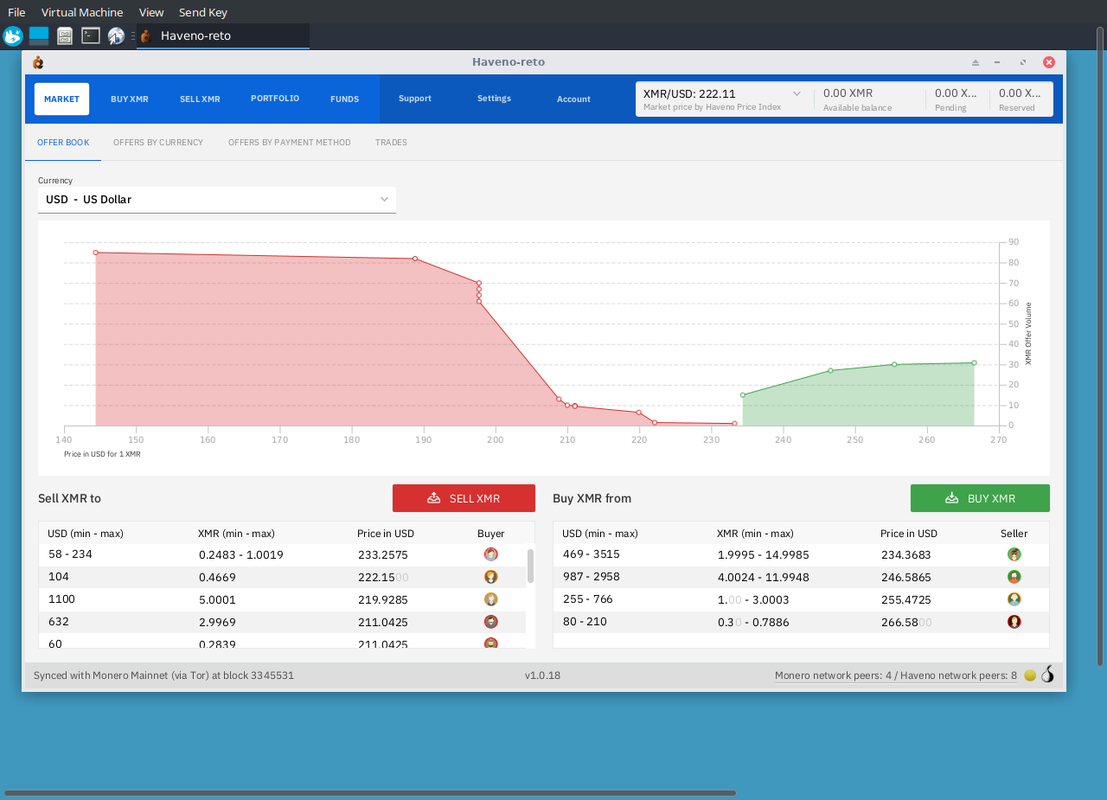
Task: Select the buy offer row 255 - 766
Action: pyautogui.click(x=801, y=599)
